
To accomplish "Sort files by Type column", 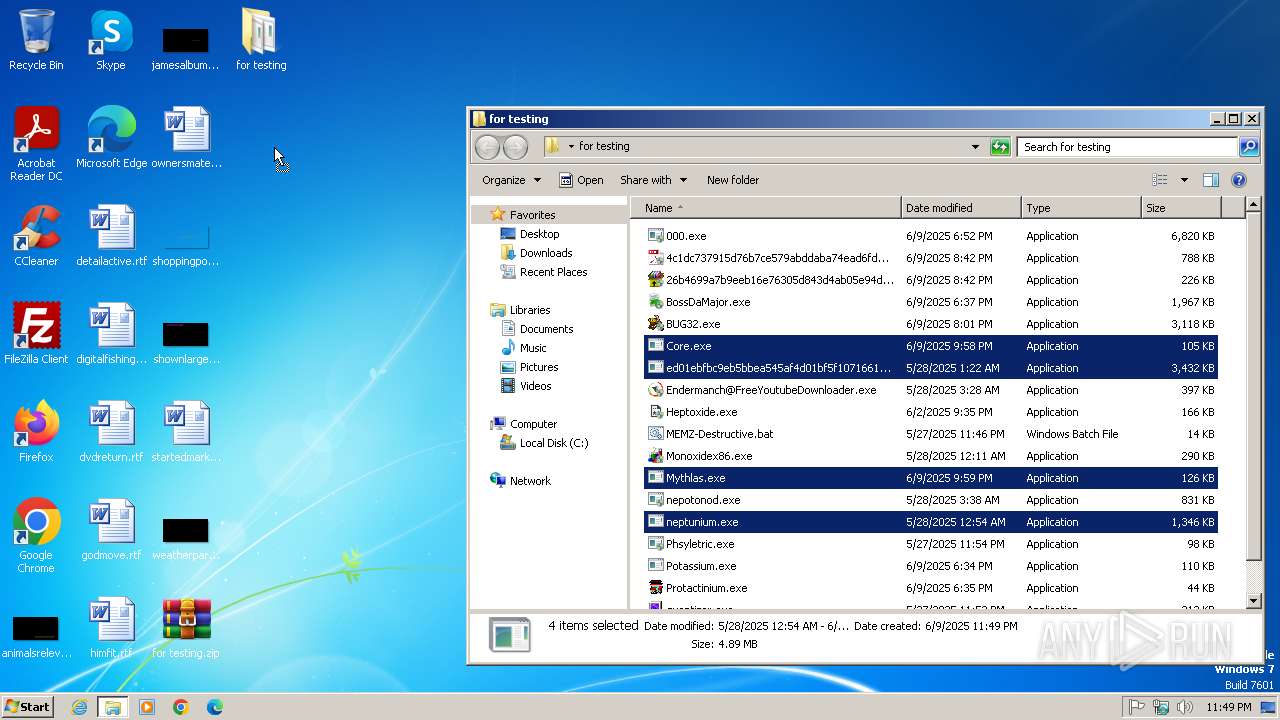I will 1081,208.
